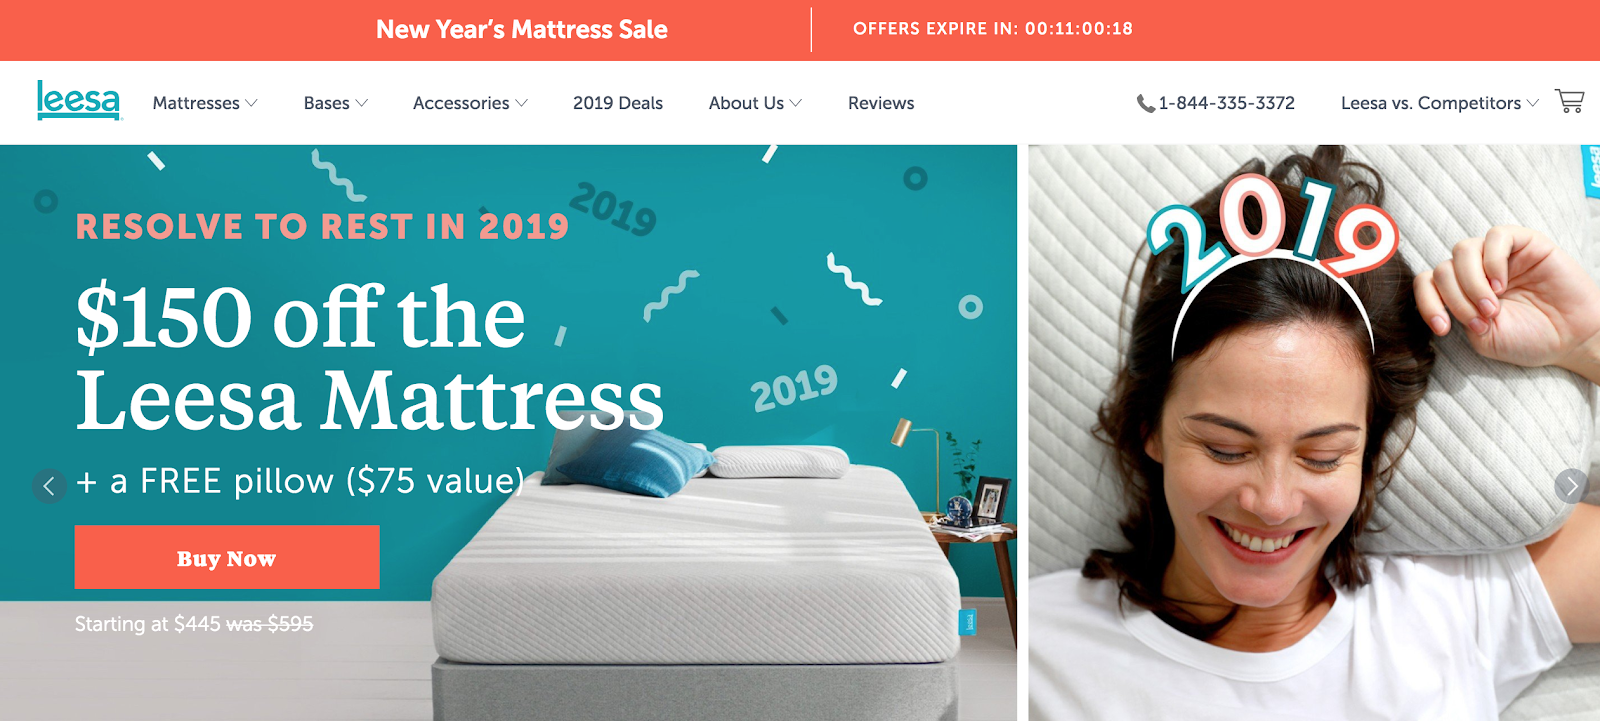Click the Leesa logo
Viewport: 1600px width, 721px height.
click(x=78, y=100)
